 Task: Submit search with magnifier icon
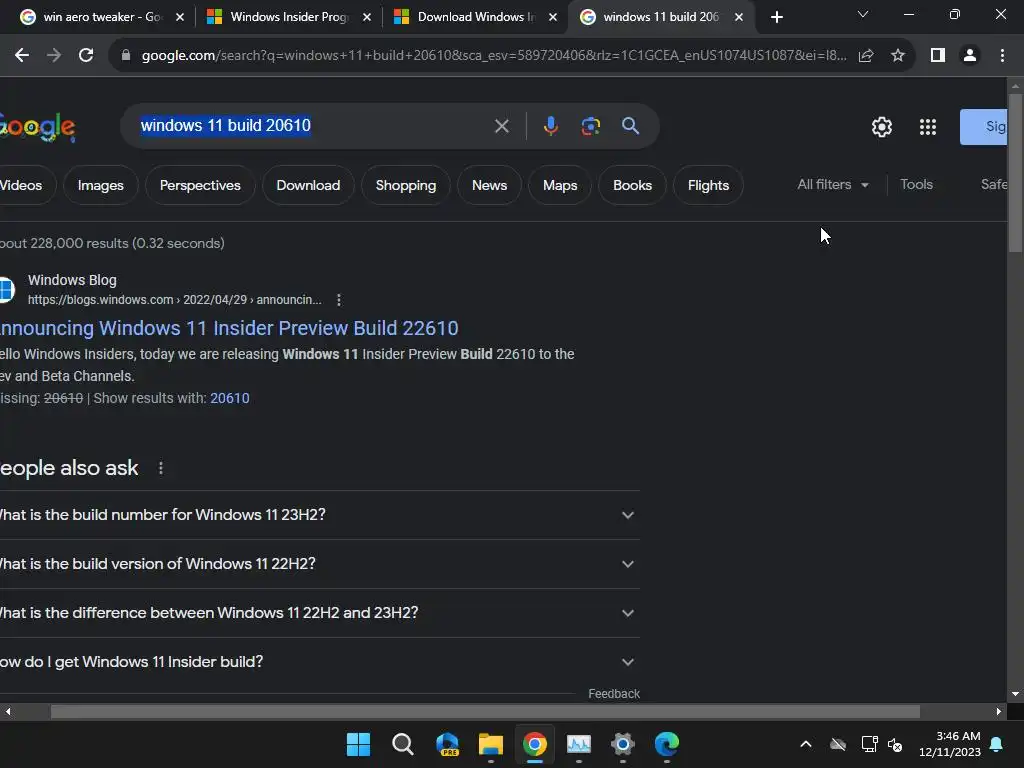click(x=630, y=126)
